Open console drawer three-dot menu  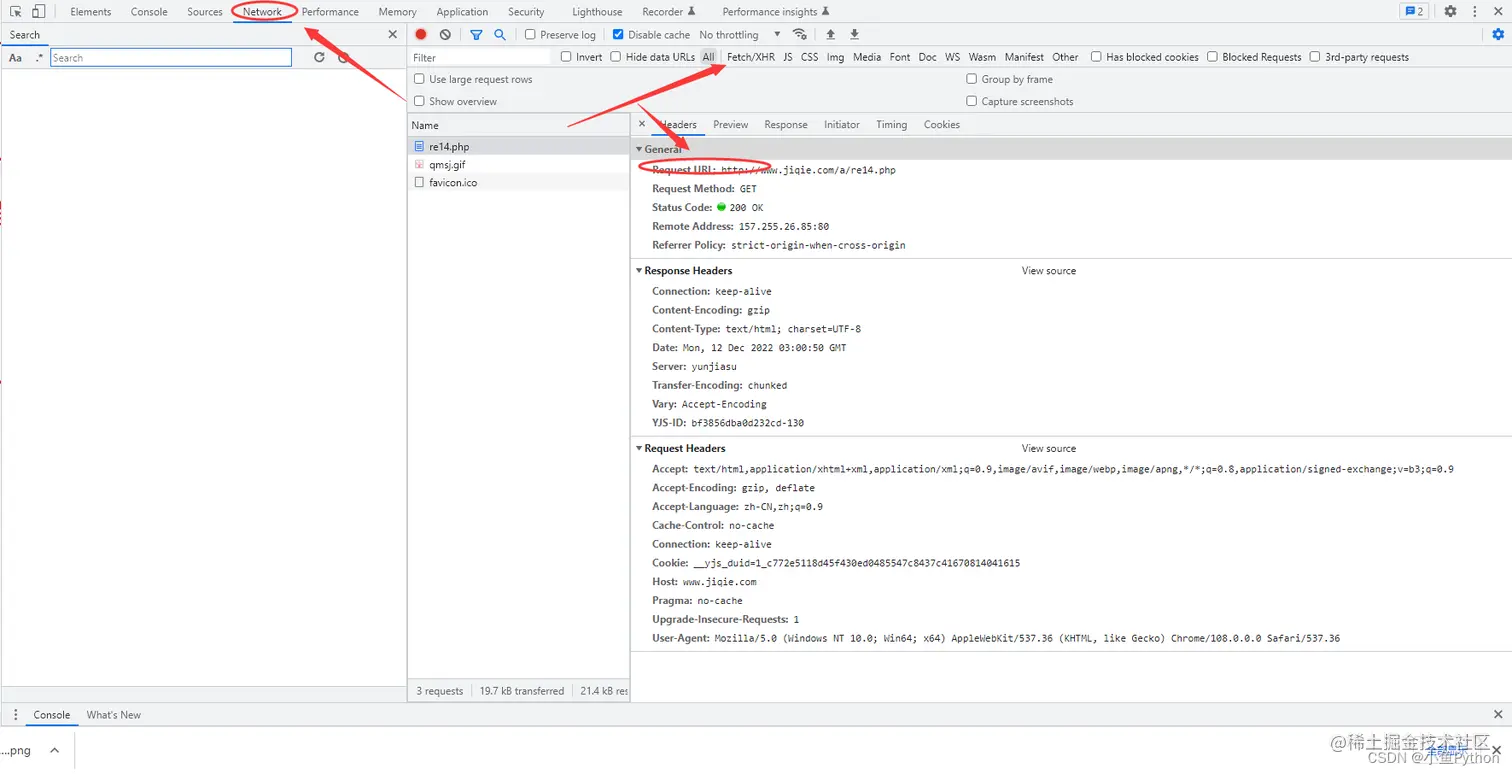click(x=15, y=715)
